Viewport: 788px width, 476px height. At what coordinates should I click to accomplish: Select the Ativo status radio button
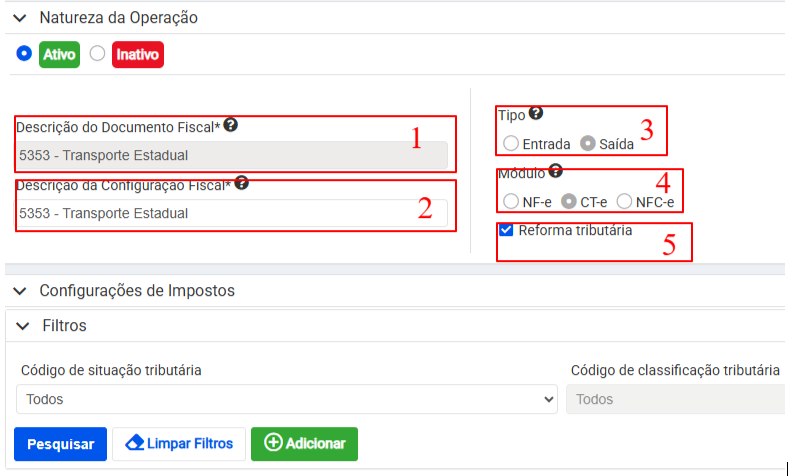[25, 53]
